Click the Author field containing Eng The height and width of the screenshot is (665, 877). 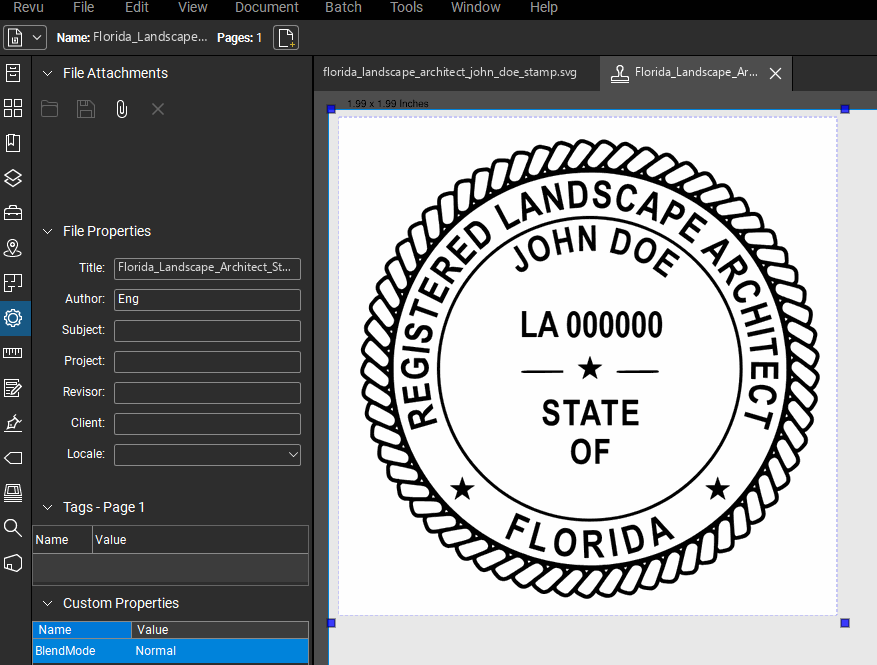pos(207,300)
